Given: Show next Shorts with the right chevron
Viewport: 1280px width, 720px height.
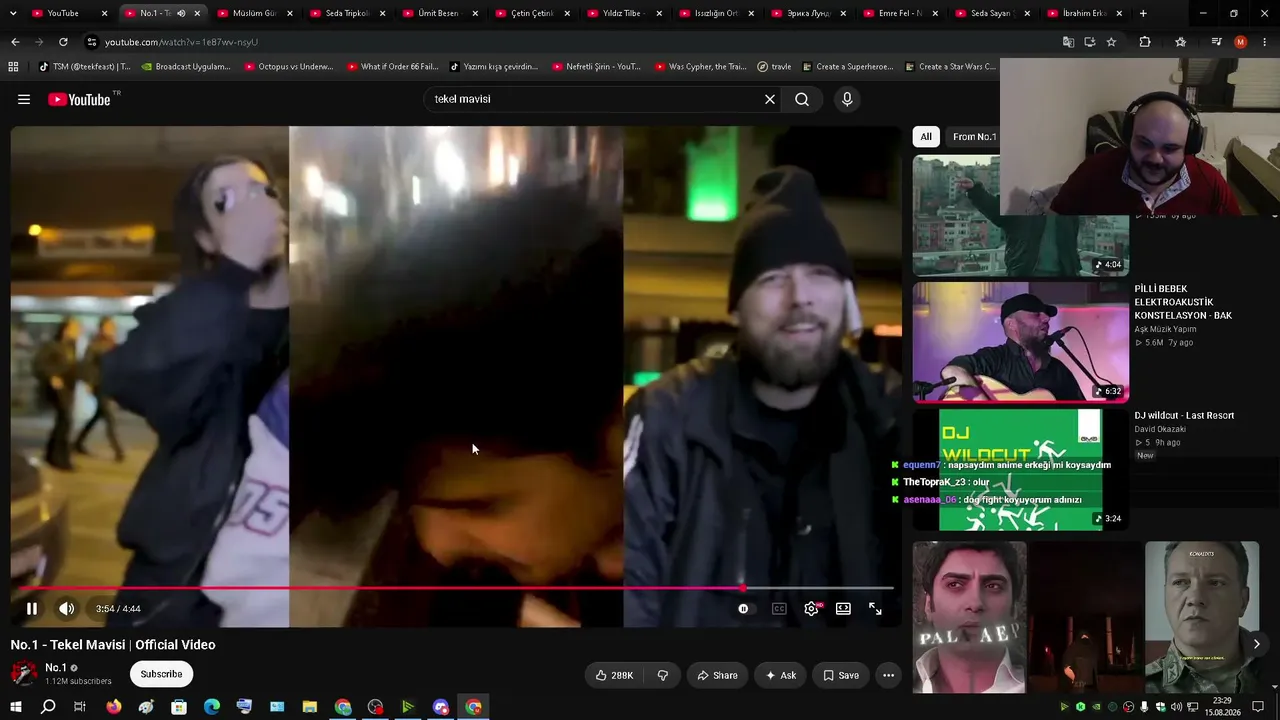Looking at the screenshot, I should 1256,644.
